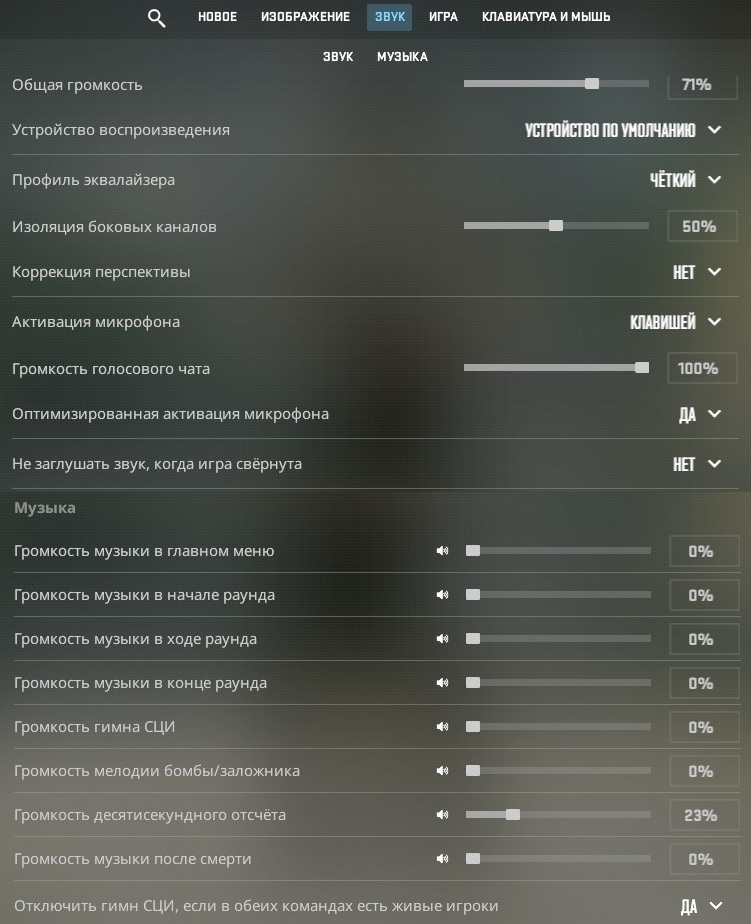Click the search magnifier icon
The height and width of the screenshot is (924, 751).
tap(156, 17)
